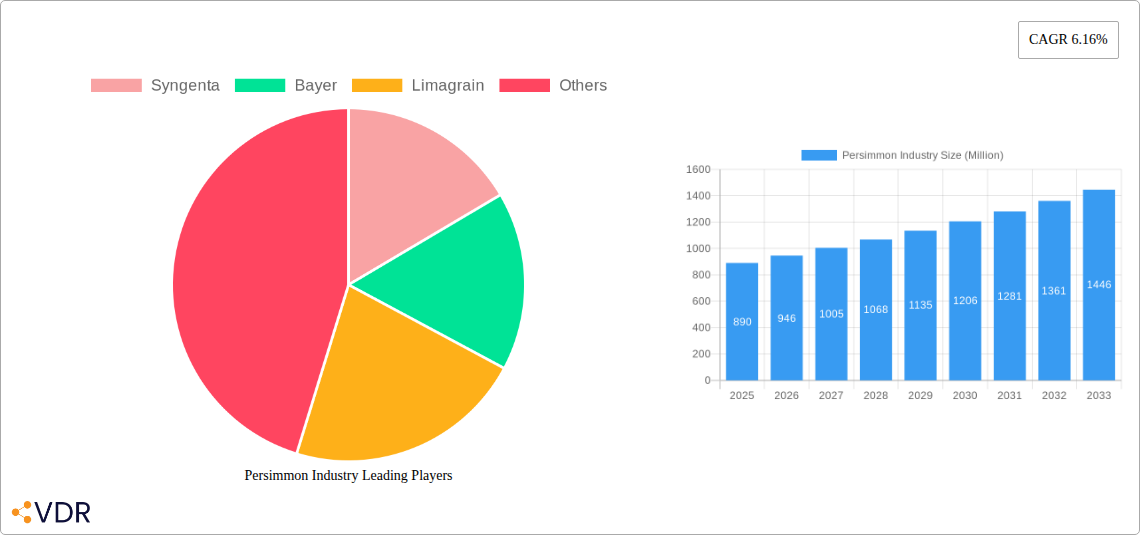Toggle Limagrain legend entry visibility
1140x535 pixels.
447,86
